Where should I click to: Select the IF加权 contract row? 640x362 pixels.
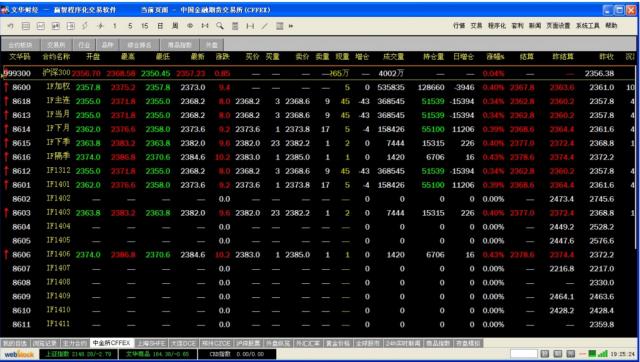tap(318, 87)
